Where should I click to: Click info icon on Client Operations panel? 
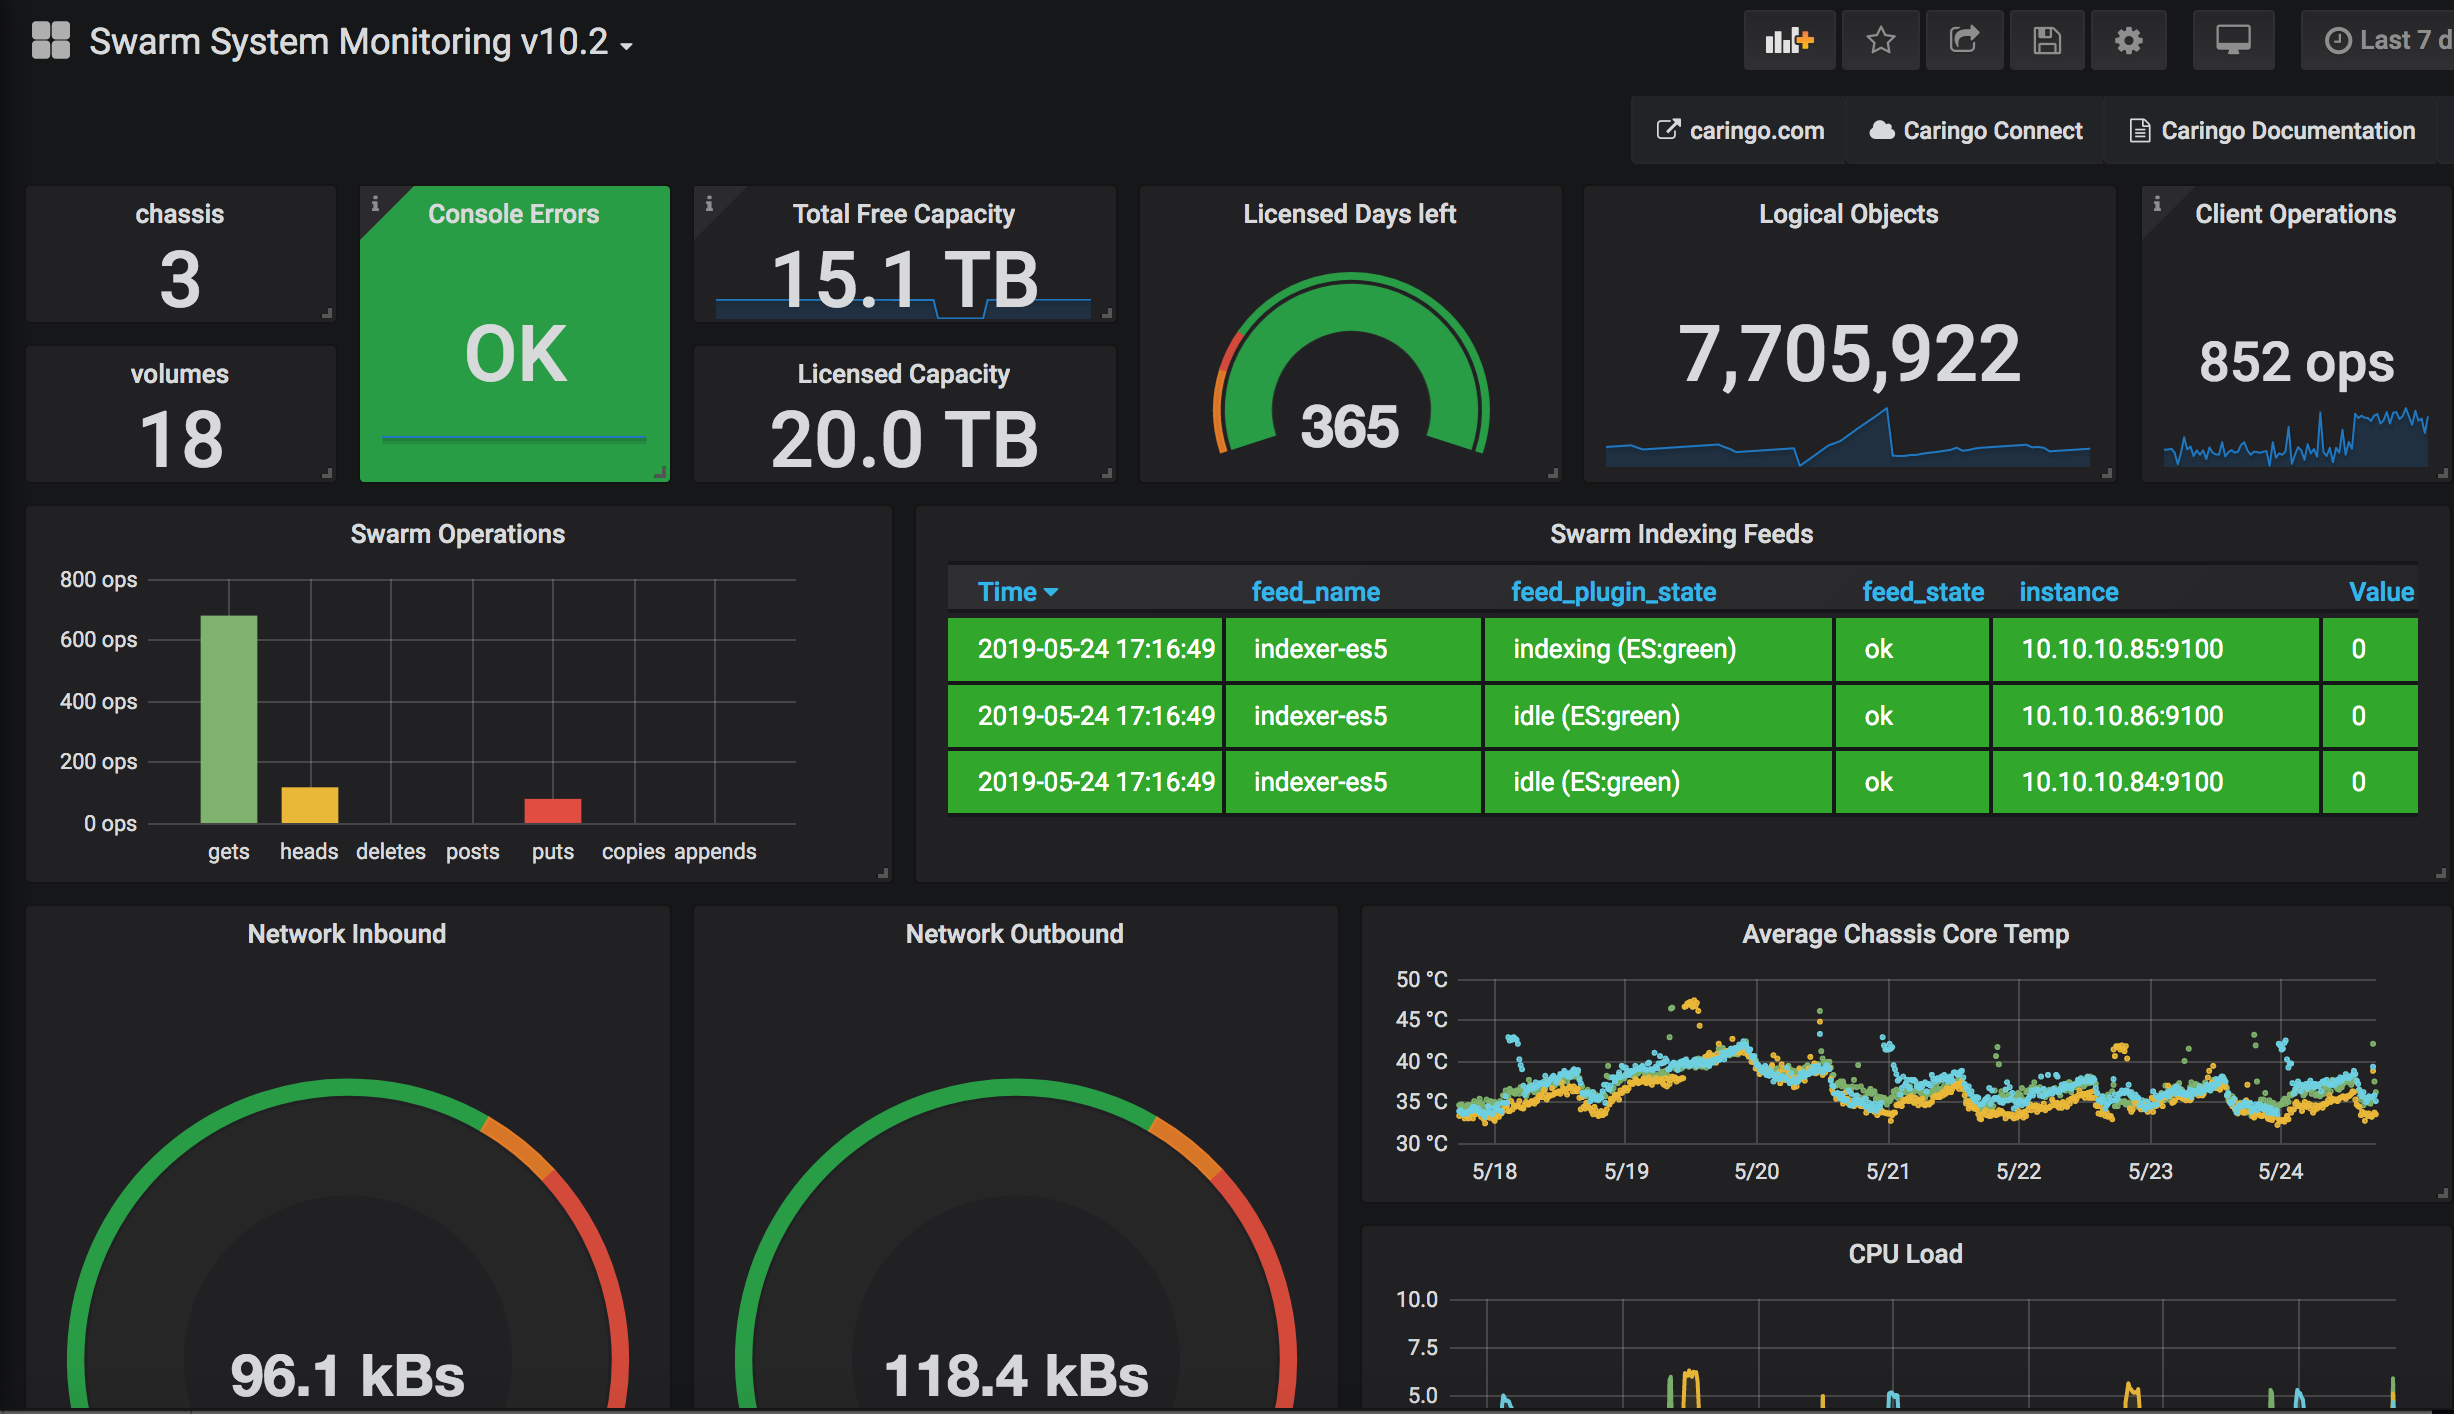(2157, 204)
